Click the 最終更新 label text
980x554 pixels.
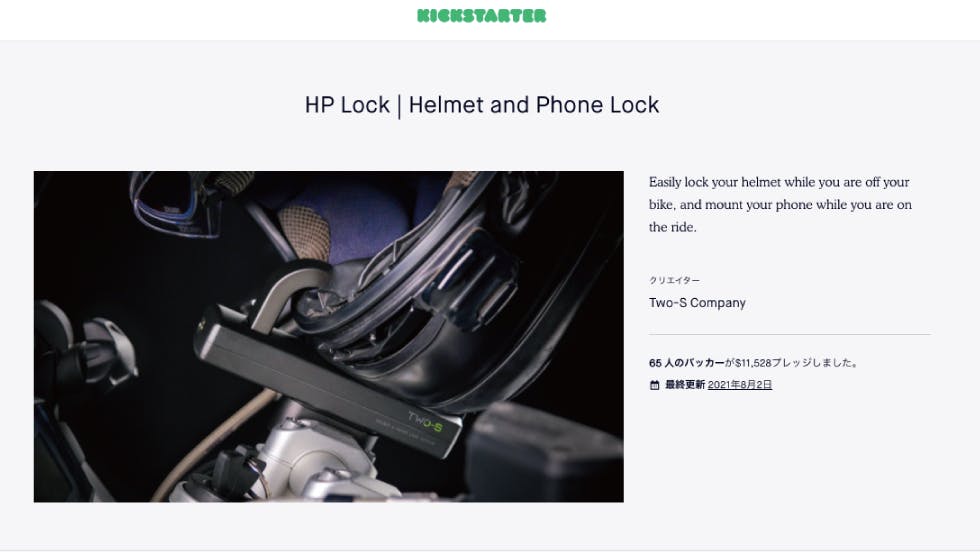pyautogui.click(x=684, y=385)
